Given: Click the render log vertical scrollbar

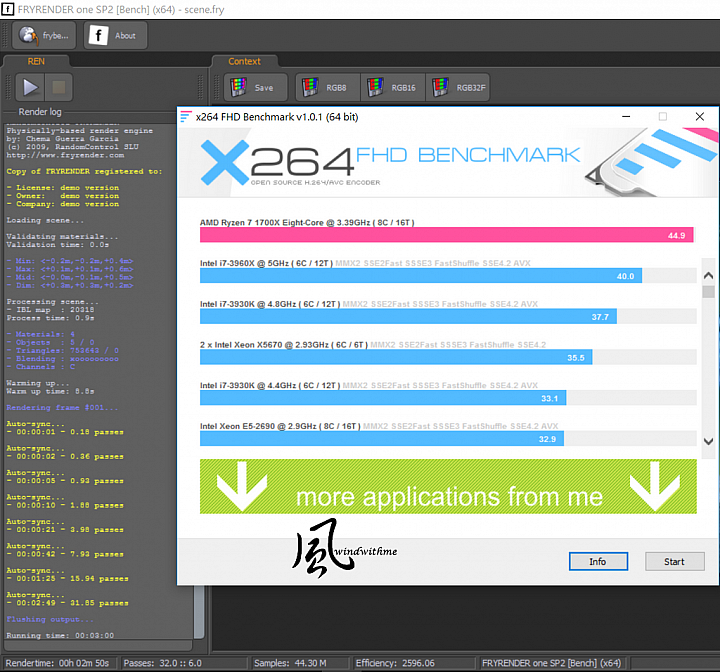Looking at the screenshot, I should (x=198, y=612).
